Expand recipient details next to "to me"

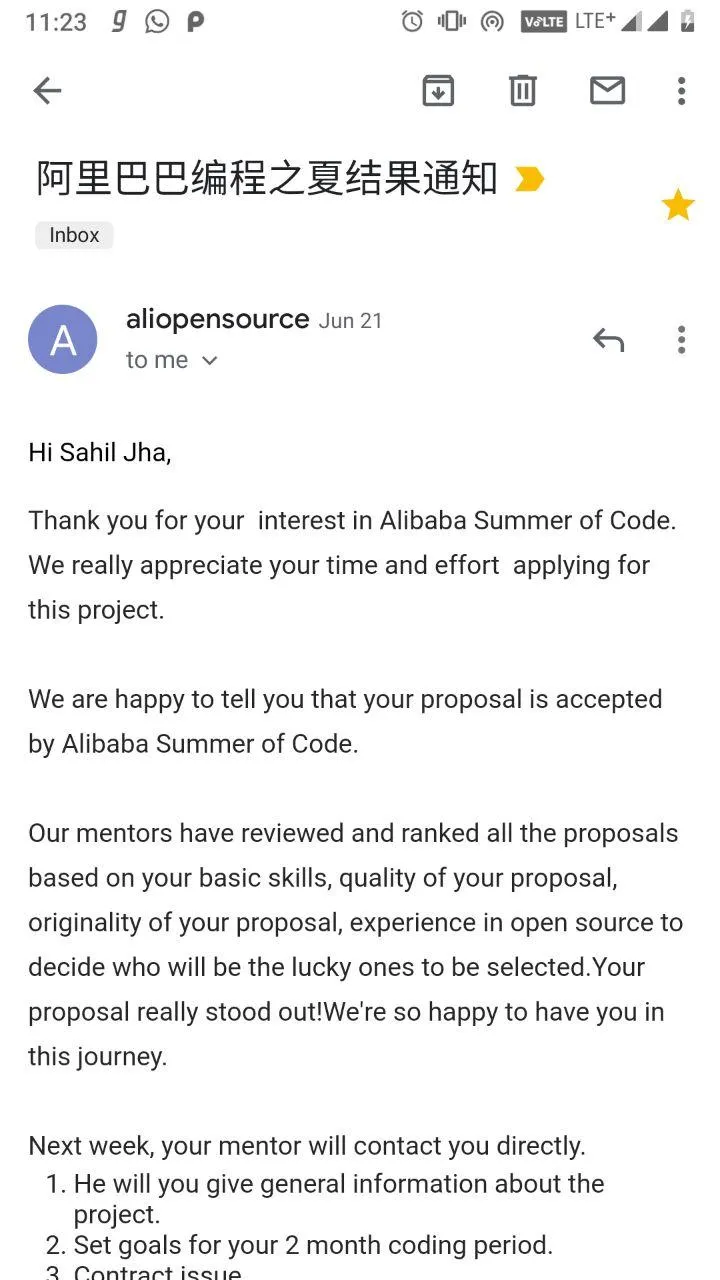click(x=209, y=361)
